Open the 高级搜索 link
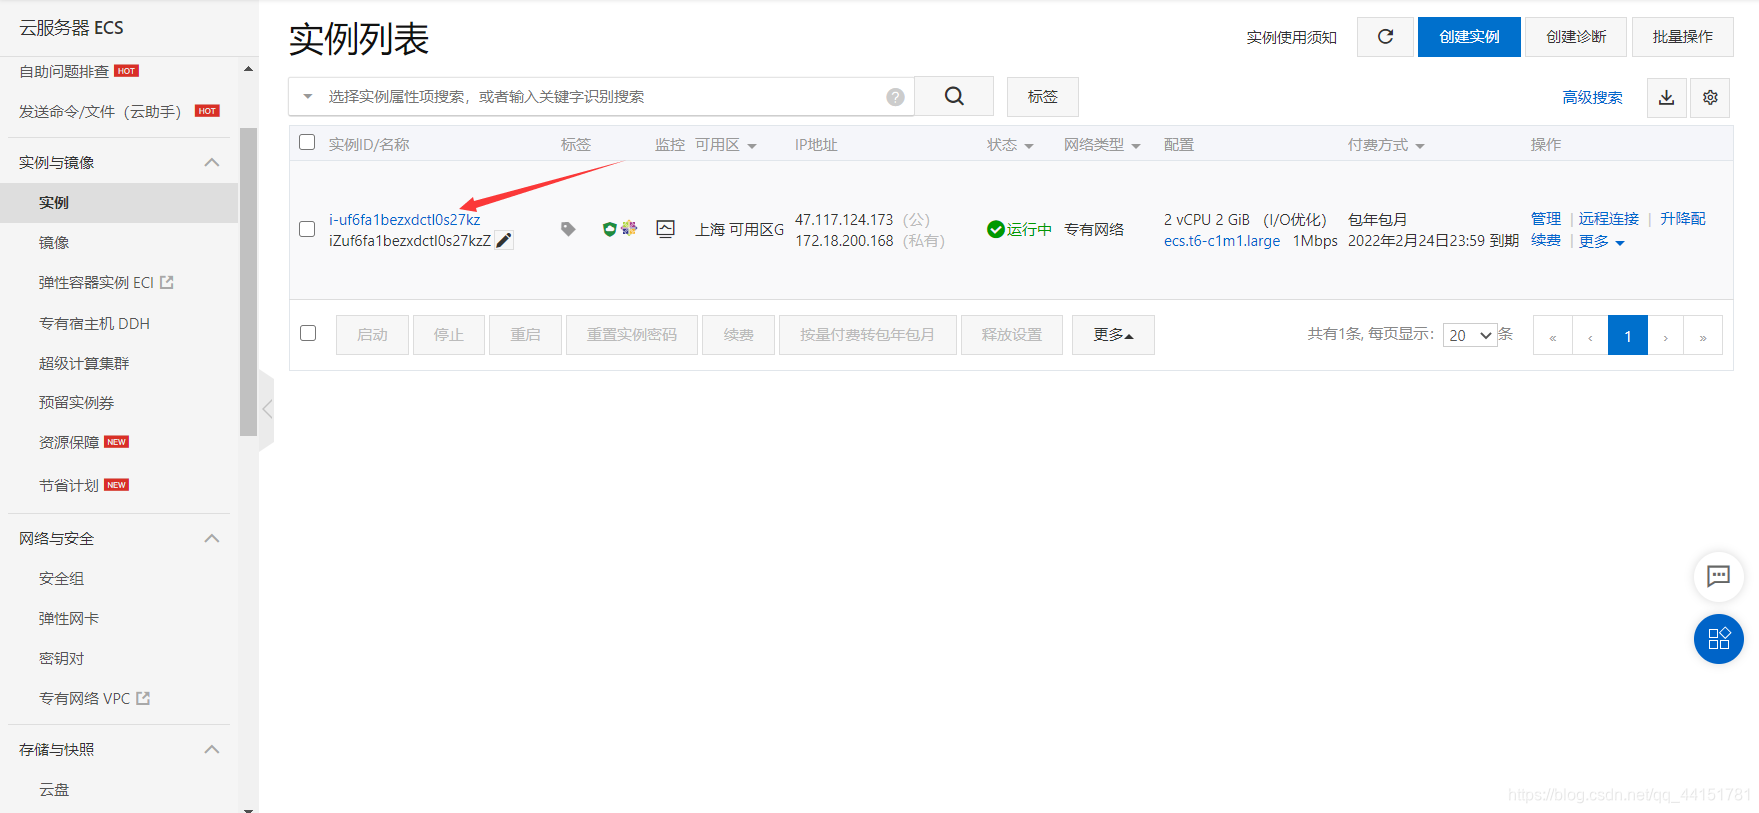The width and height of the screenshot is (1759, 813). pos(1592,97)
